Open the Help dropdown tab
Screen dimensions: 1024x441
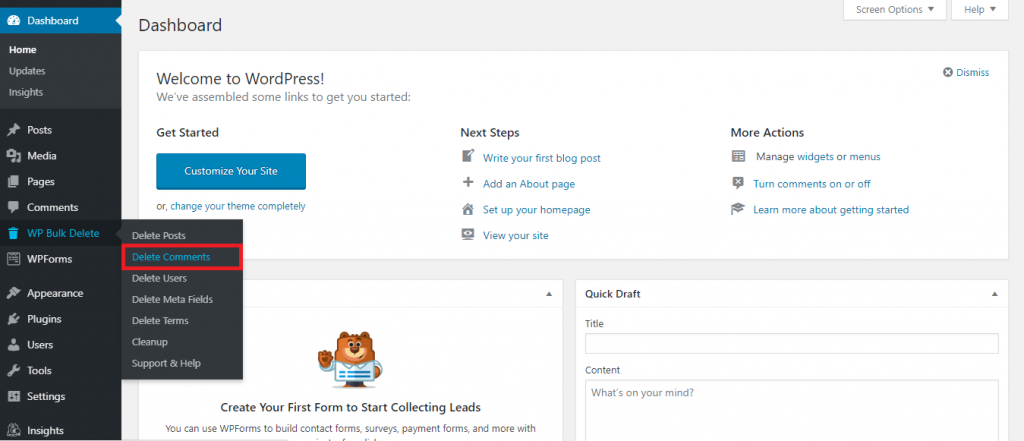coord(980,10)
